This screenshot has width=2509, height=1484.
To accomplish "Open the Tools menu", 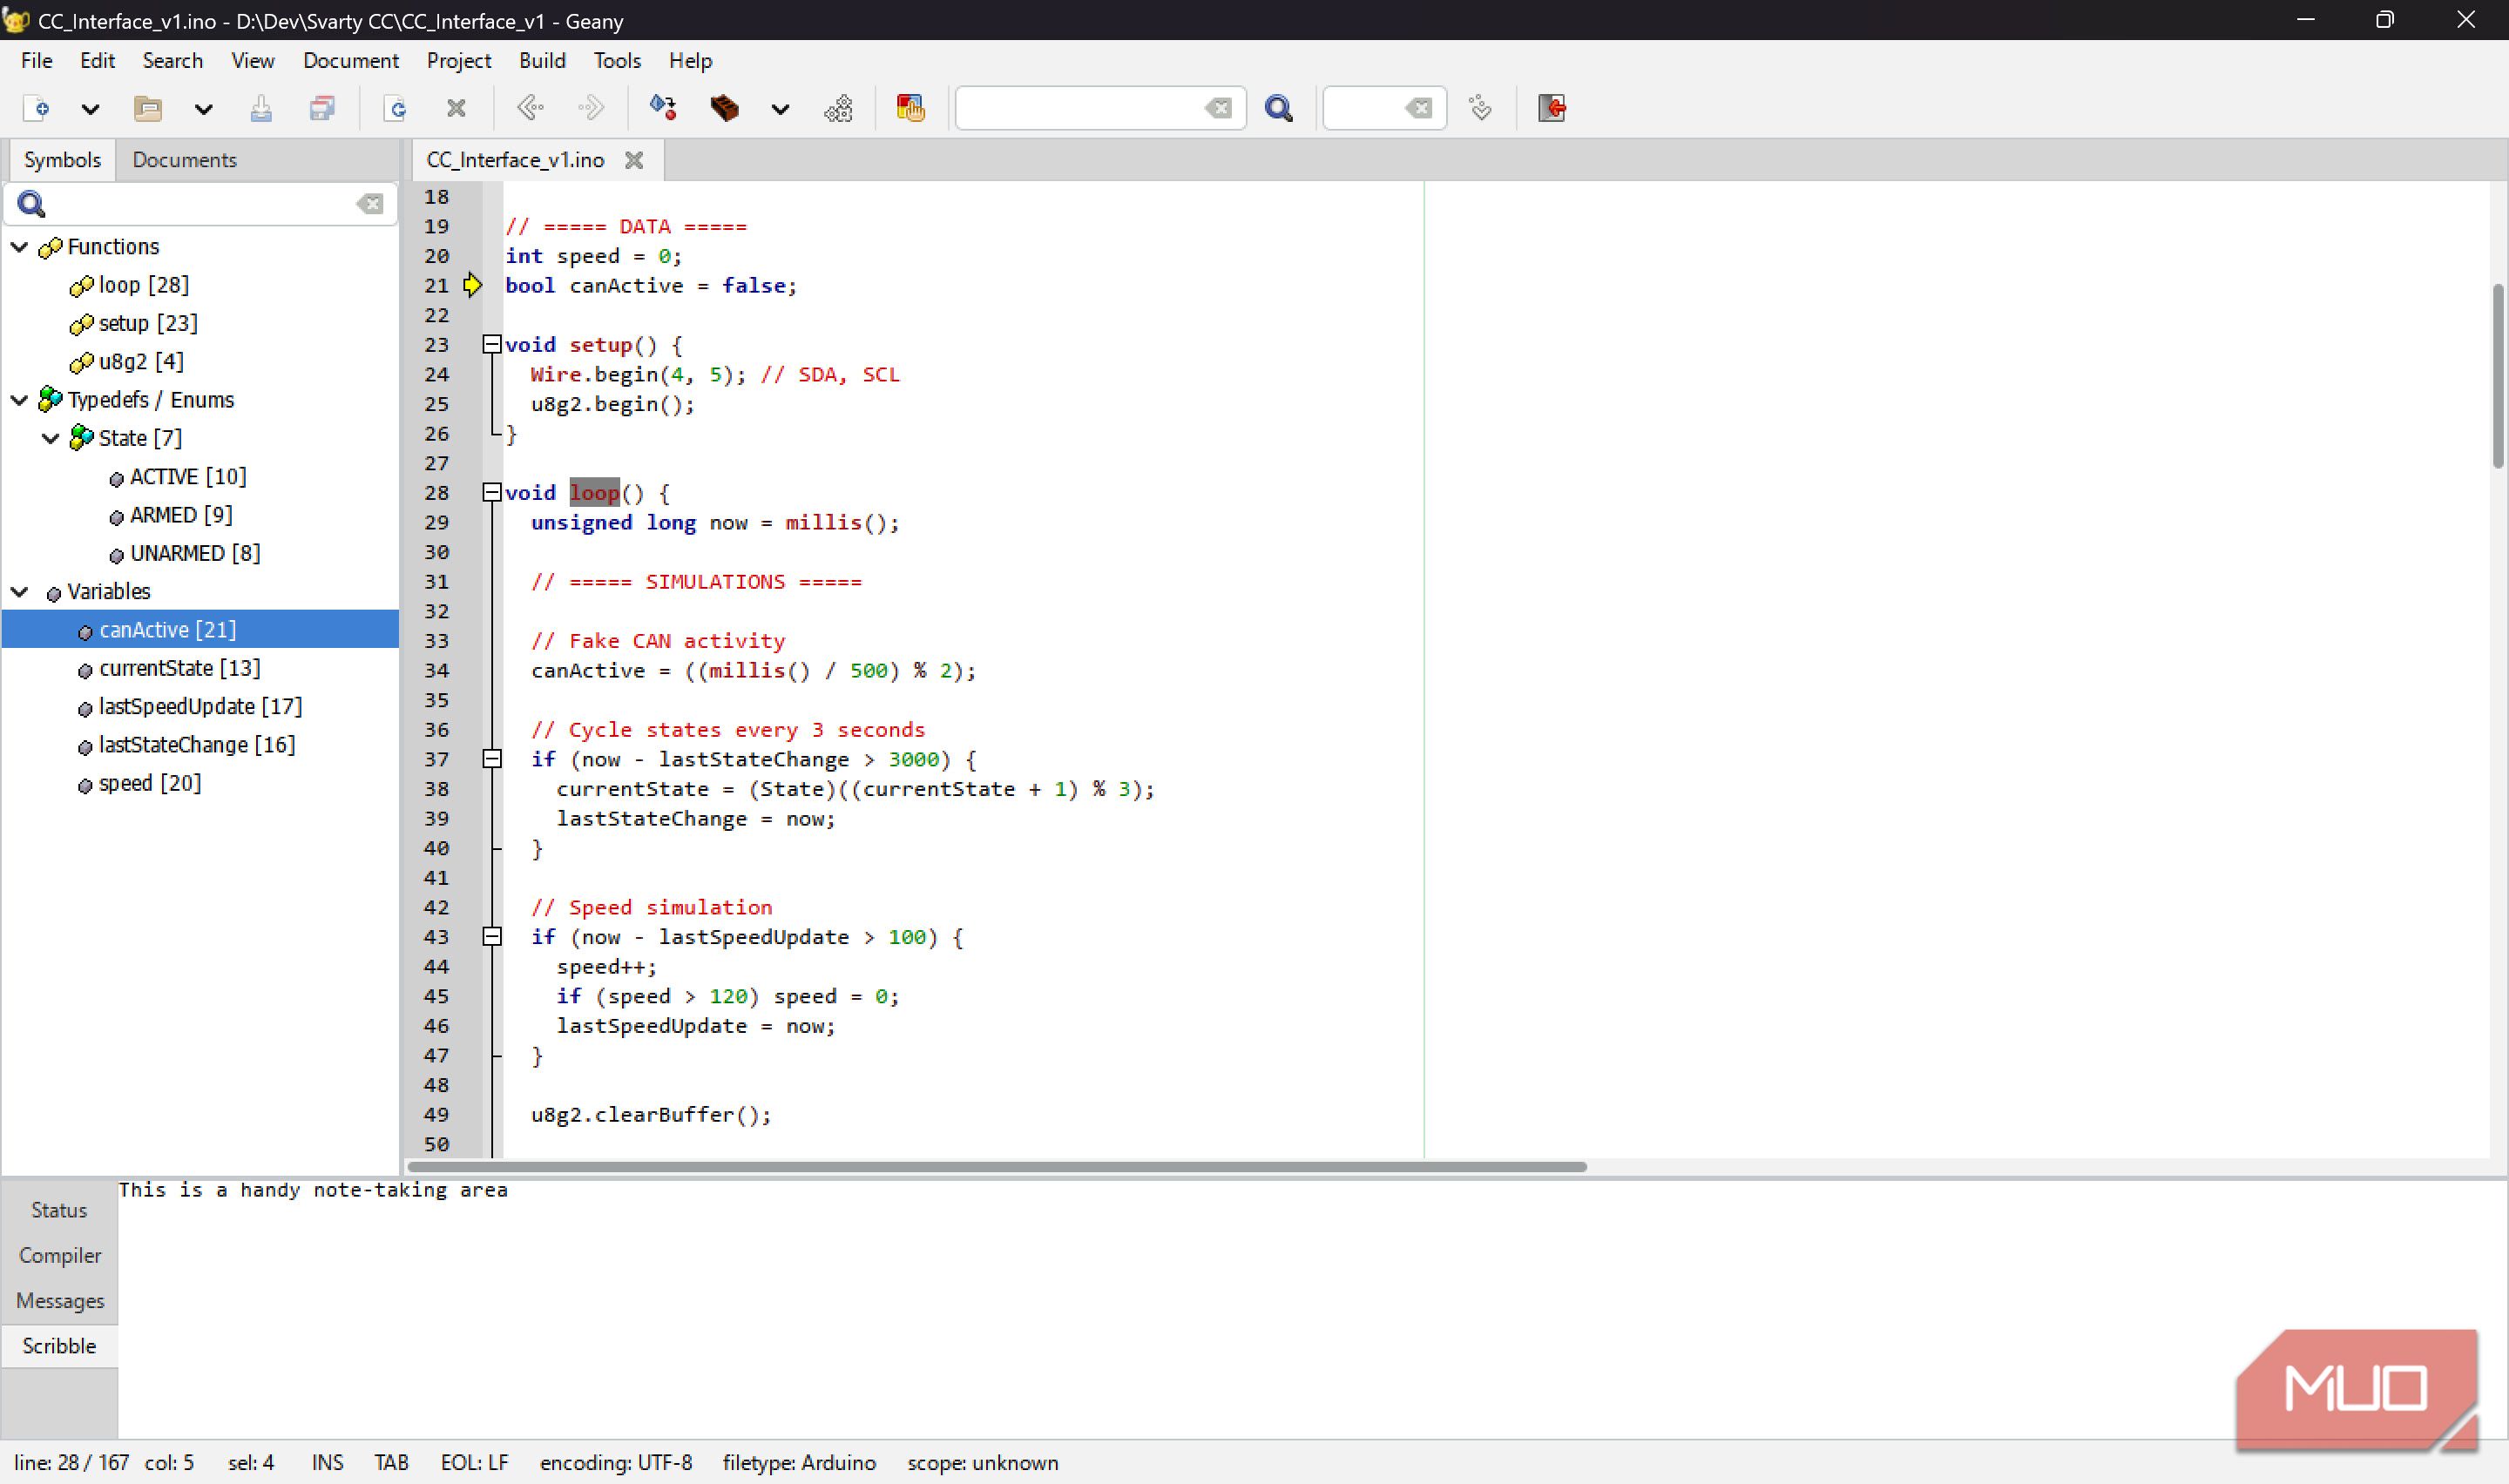I will click(x=617, y=60).
